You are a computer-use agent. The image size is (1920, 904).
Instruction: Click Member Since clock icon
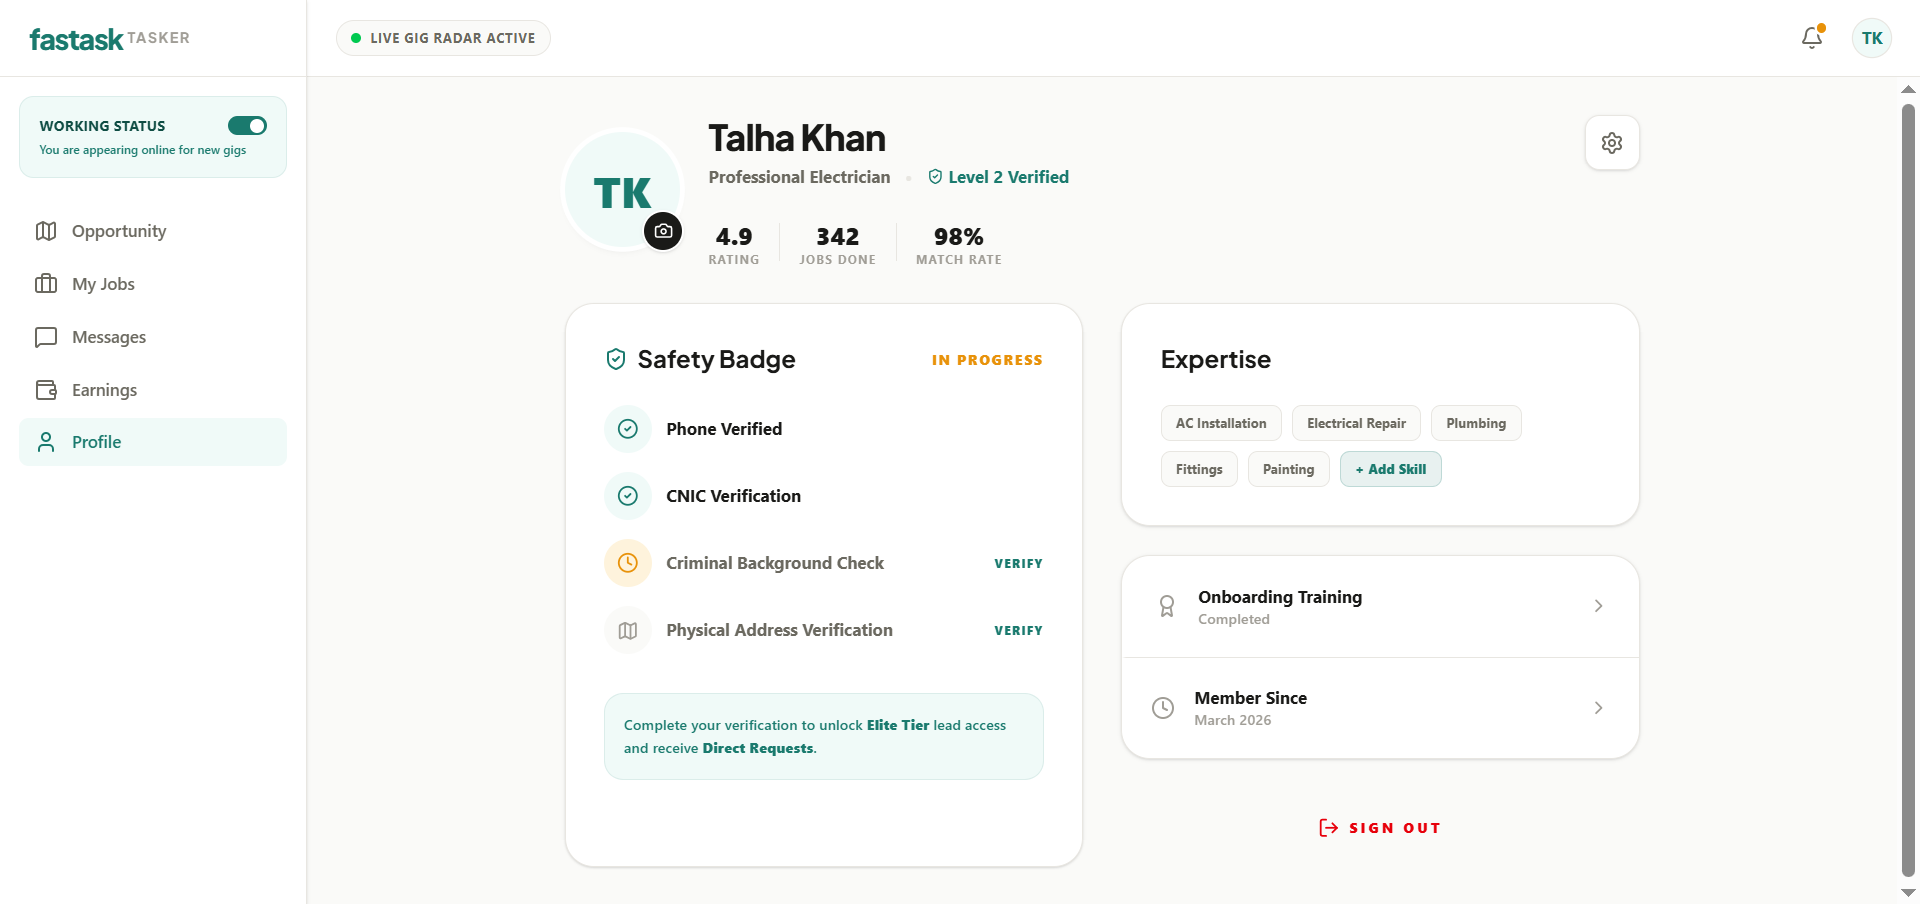pyautogui.click(x=1163, y=708)
